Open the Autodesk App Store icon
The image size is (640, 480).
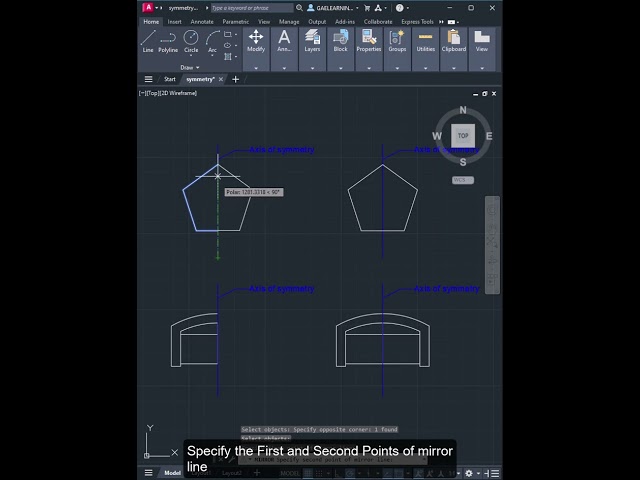(x=378, y=8)
